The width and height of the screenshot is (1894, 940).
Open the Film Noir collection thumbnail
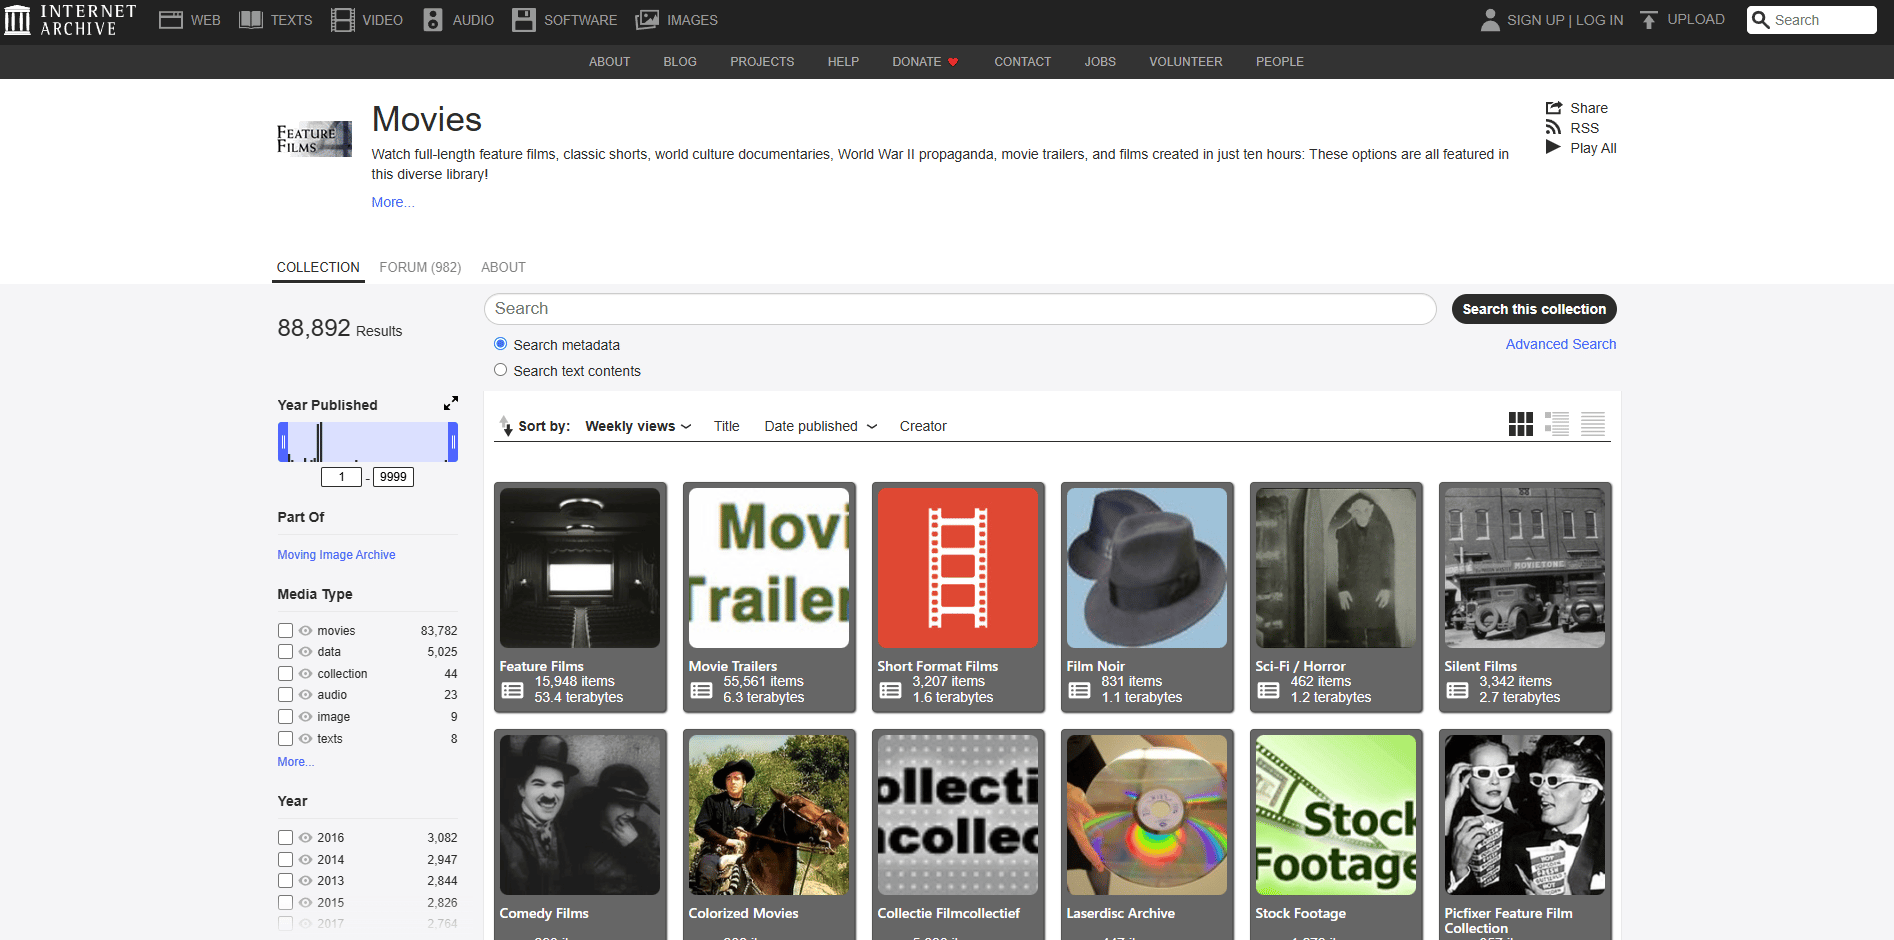[x=1146, y=568]
